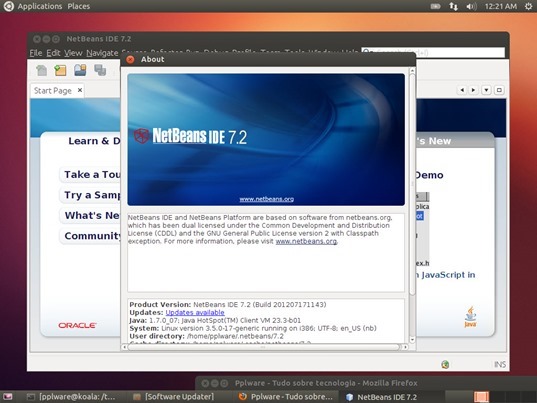The height and width of the screenshot is (403, 537).
Task: Click About dialog horizontal scroll right arrow
Action: [405, 347]
